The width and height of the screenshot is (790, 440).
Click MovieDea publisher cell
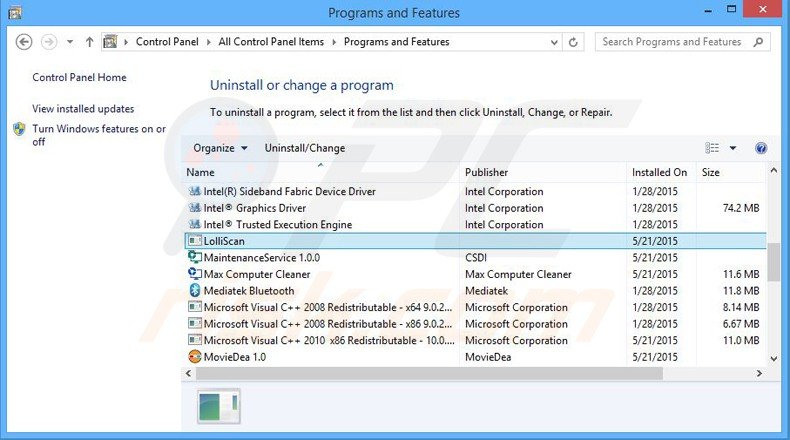click(488, 357)
